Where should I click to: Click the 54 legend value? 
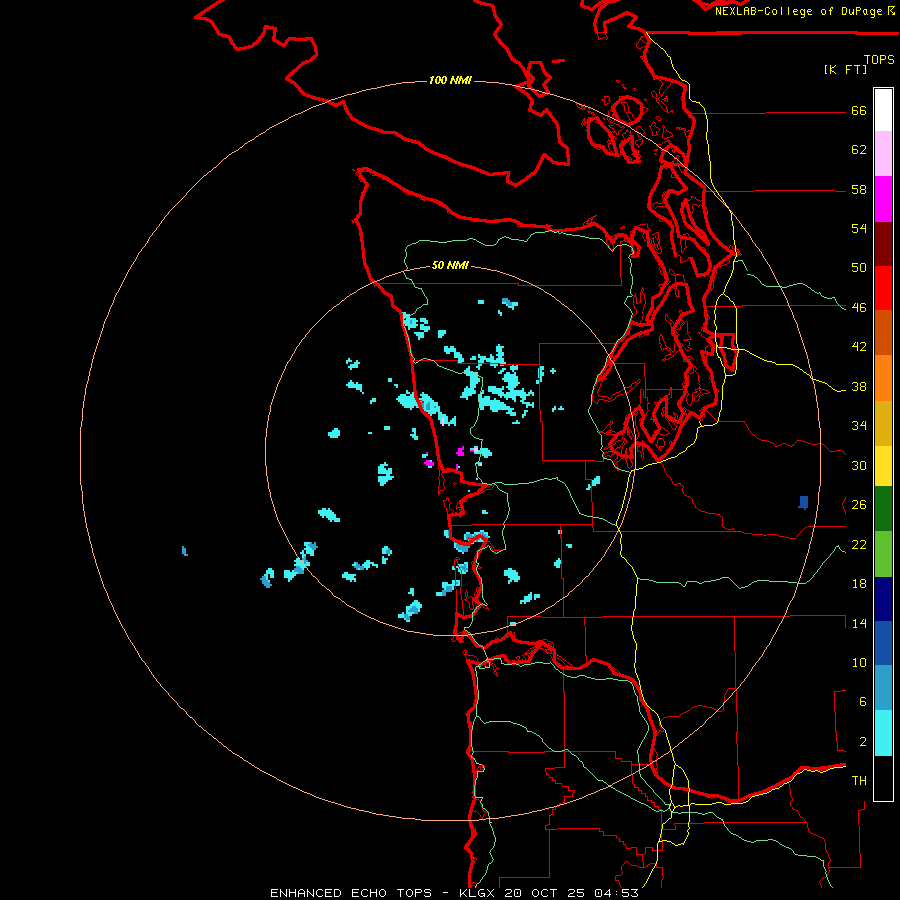point(859,228)
